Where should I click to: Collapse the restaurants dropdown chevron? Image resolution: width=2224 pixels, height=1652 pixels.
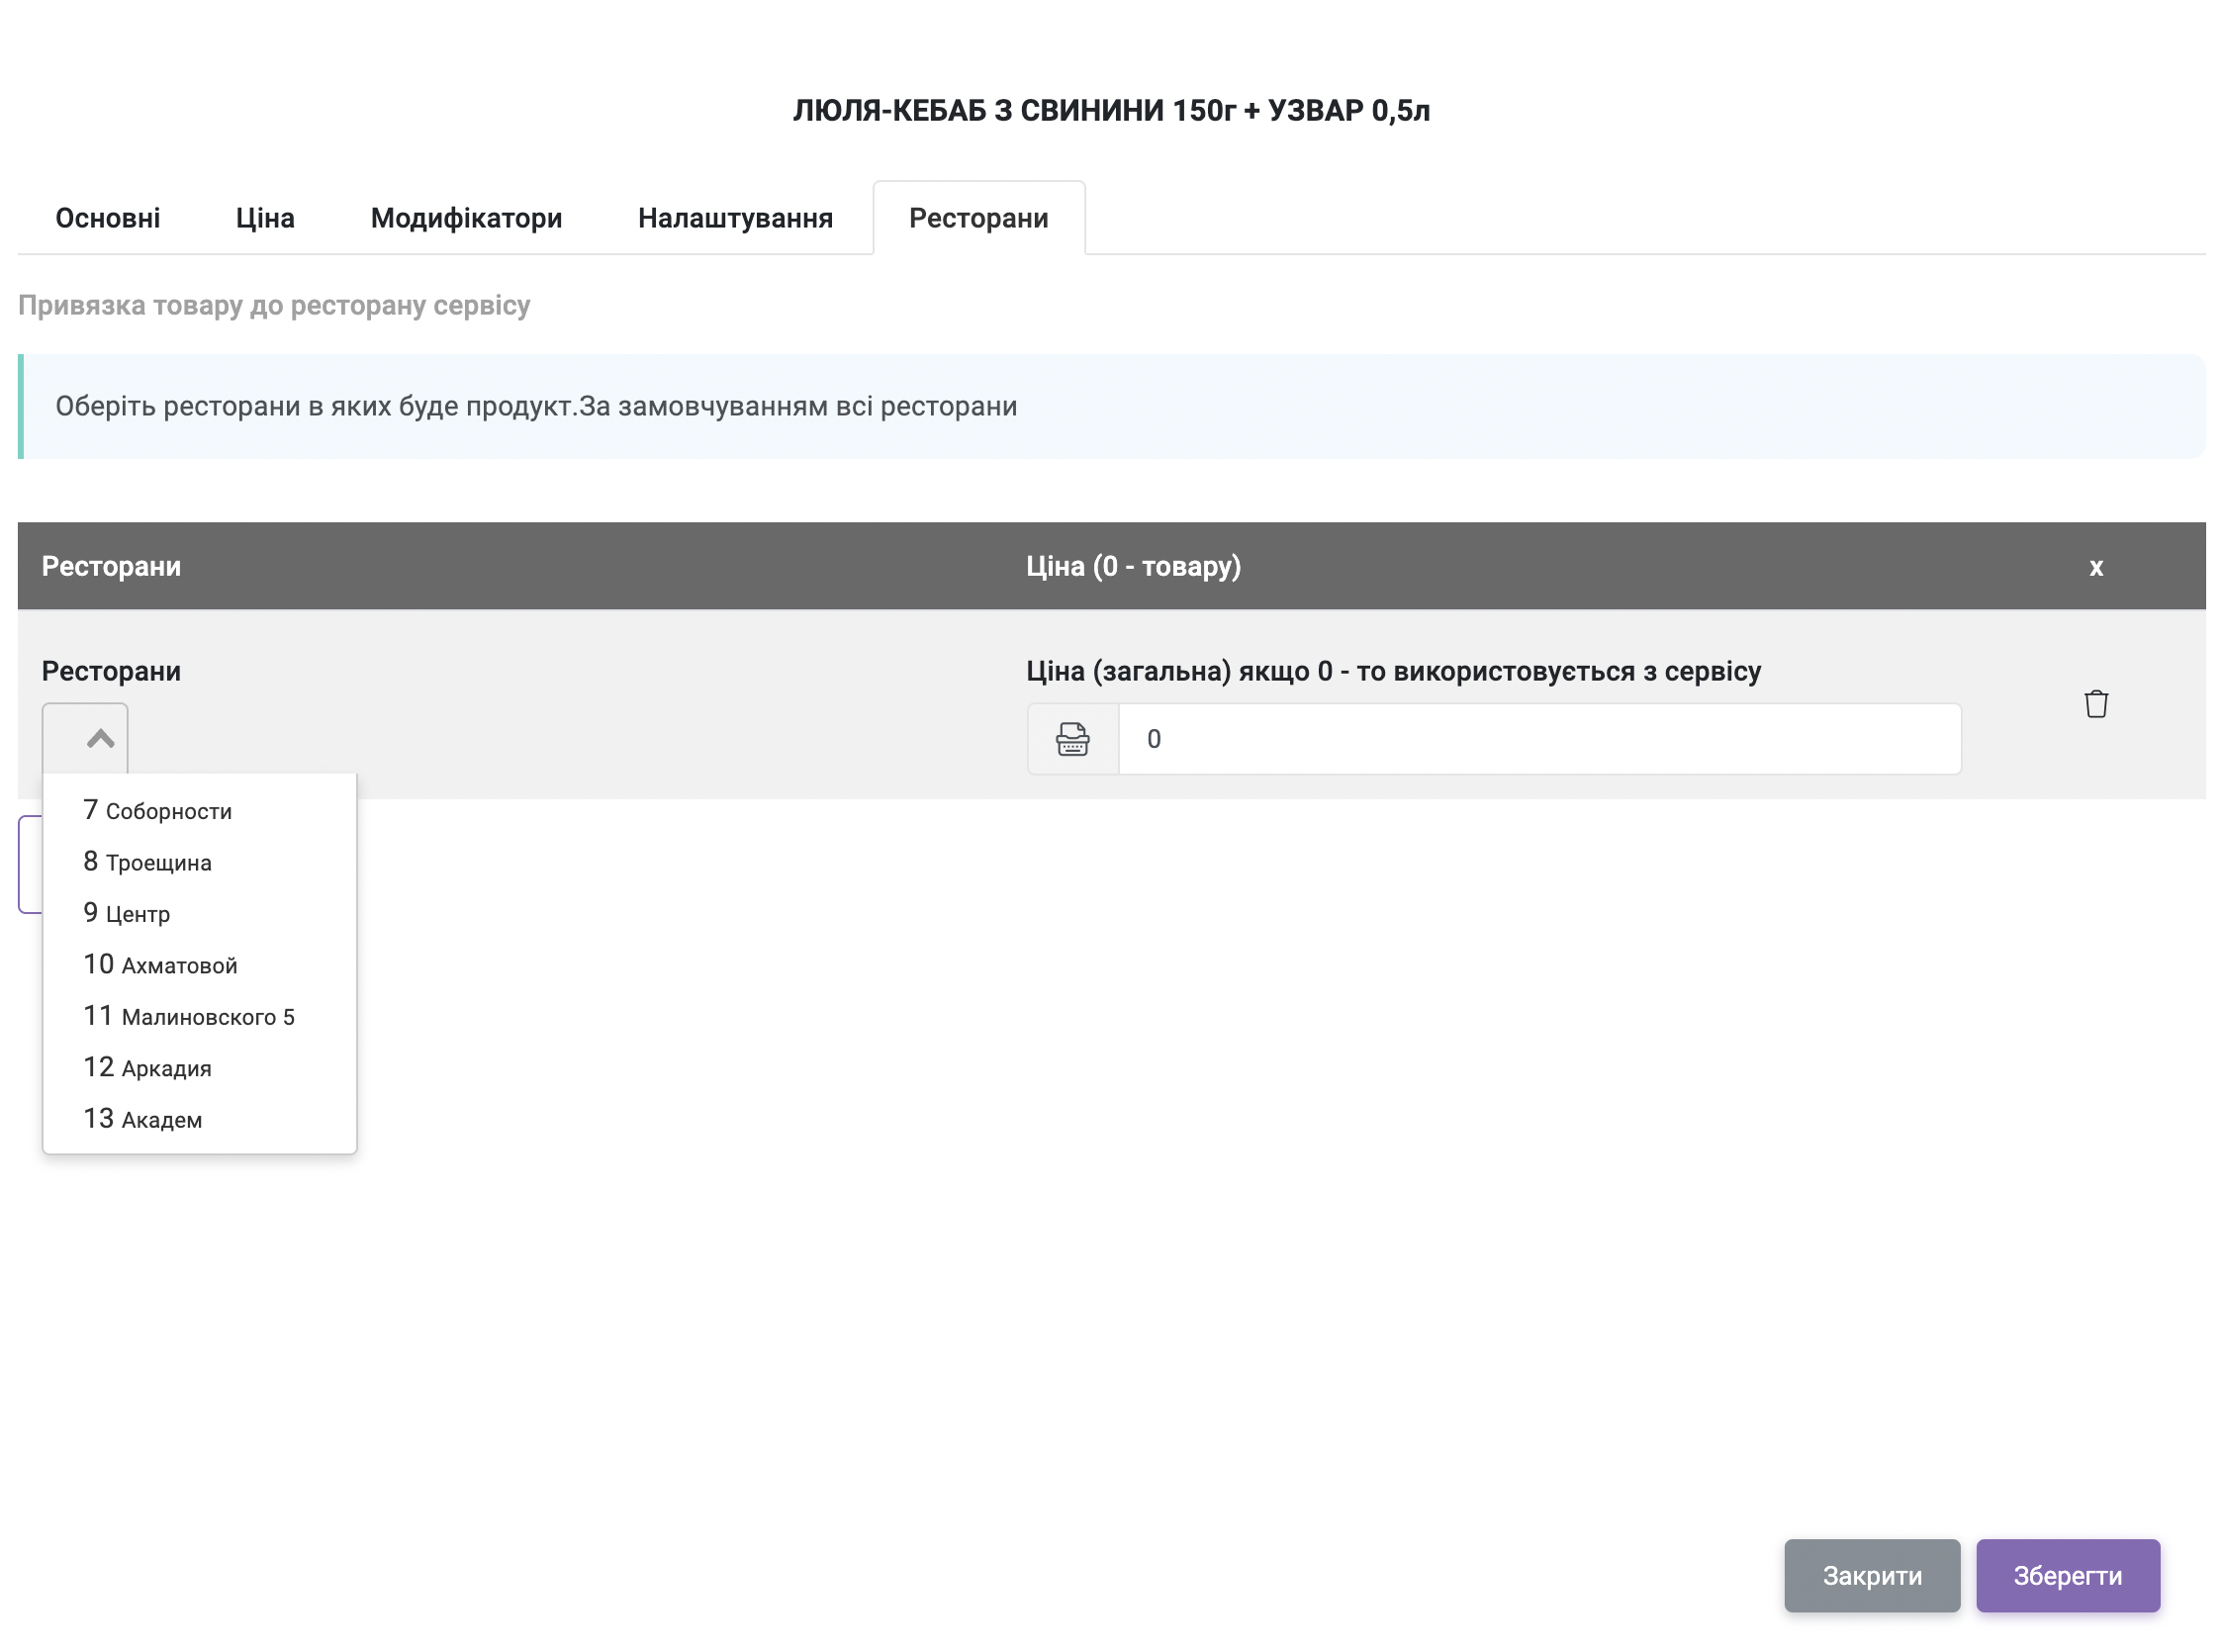coord(99,739)
